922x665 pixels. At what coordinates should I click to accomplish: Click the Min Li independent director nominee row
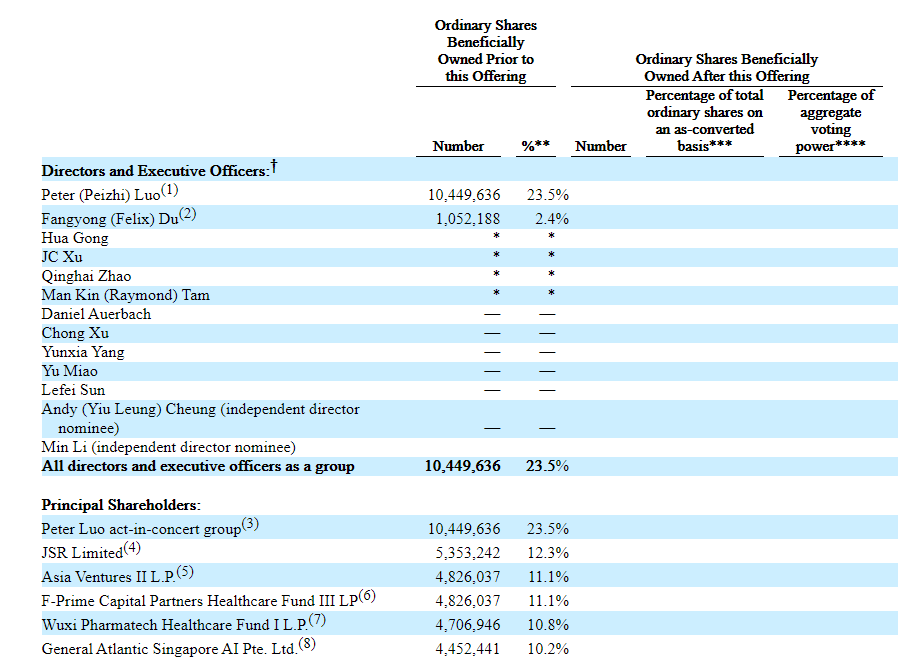coord(168,447)
